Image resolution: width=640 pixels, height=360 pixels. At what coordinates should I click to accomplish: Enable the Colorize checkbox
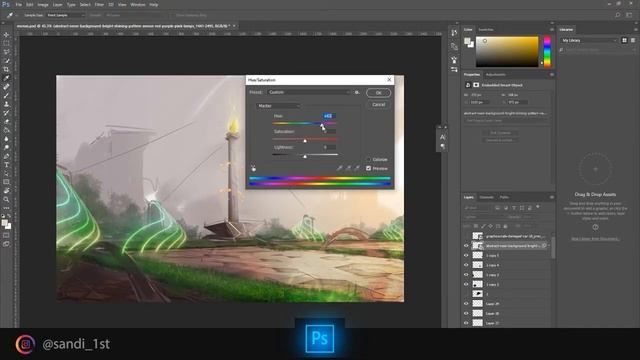coord(369,160)
